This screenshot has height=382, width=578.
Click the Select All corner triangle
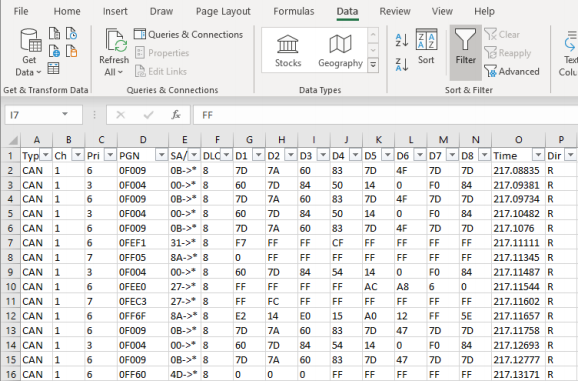click(13, 140)
